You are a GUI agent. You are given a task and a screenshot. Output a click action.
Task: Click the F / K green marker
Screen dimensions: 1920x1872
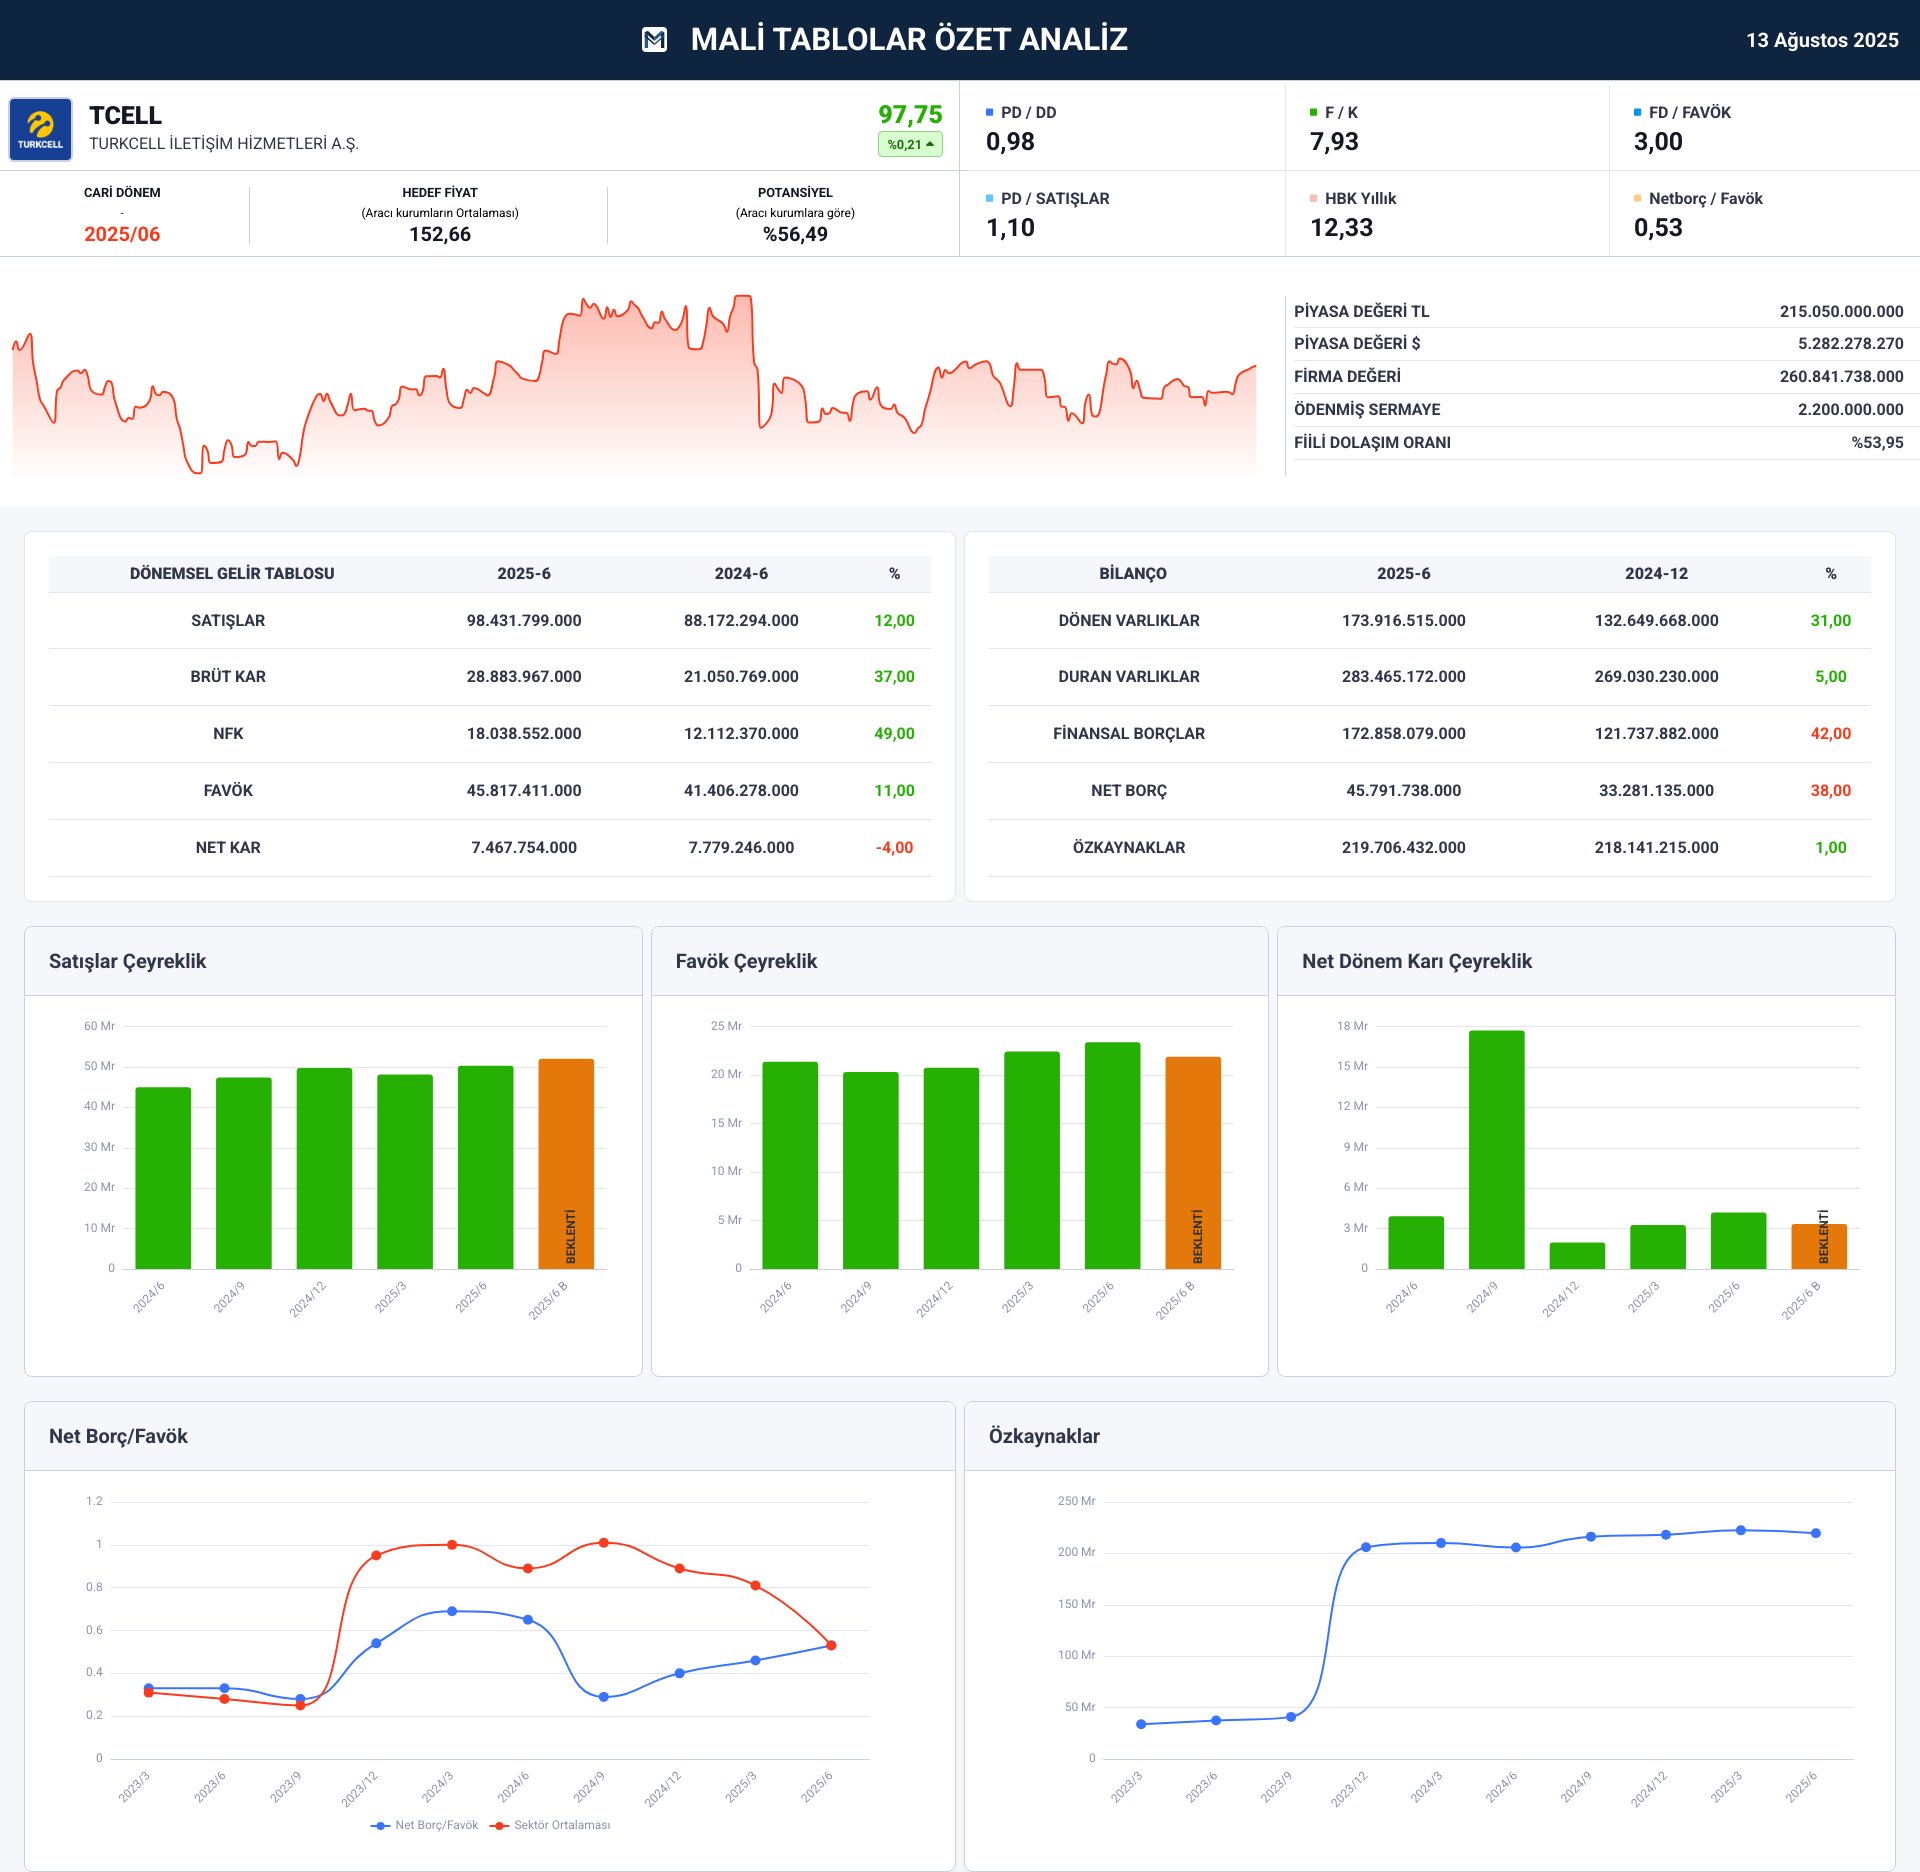tap(1314, 112)
